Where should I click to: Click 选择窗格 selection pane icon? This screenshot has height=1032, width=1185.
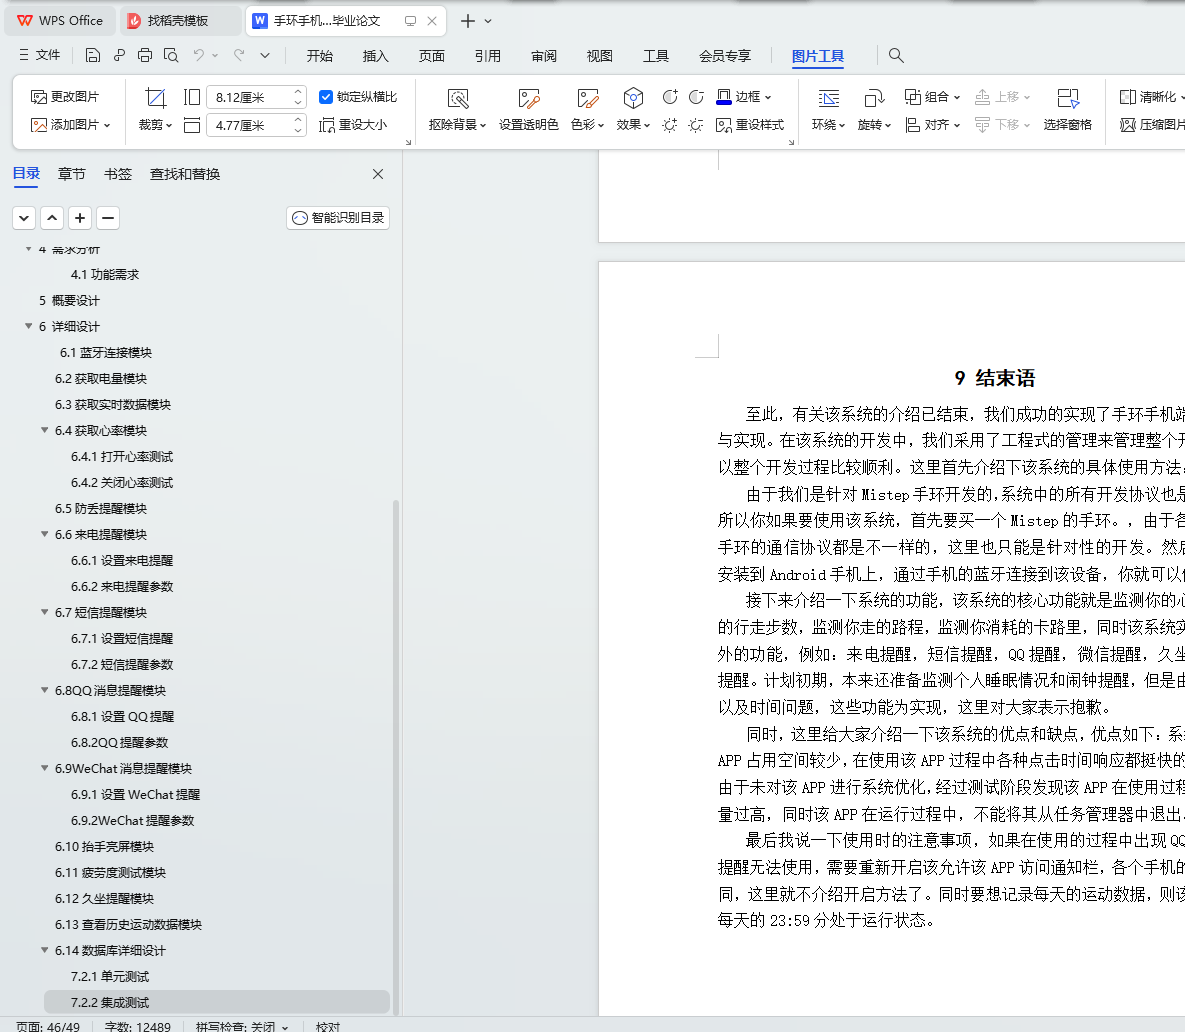(x=1068, y=98)
